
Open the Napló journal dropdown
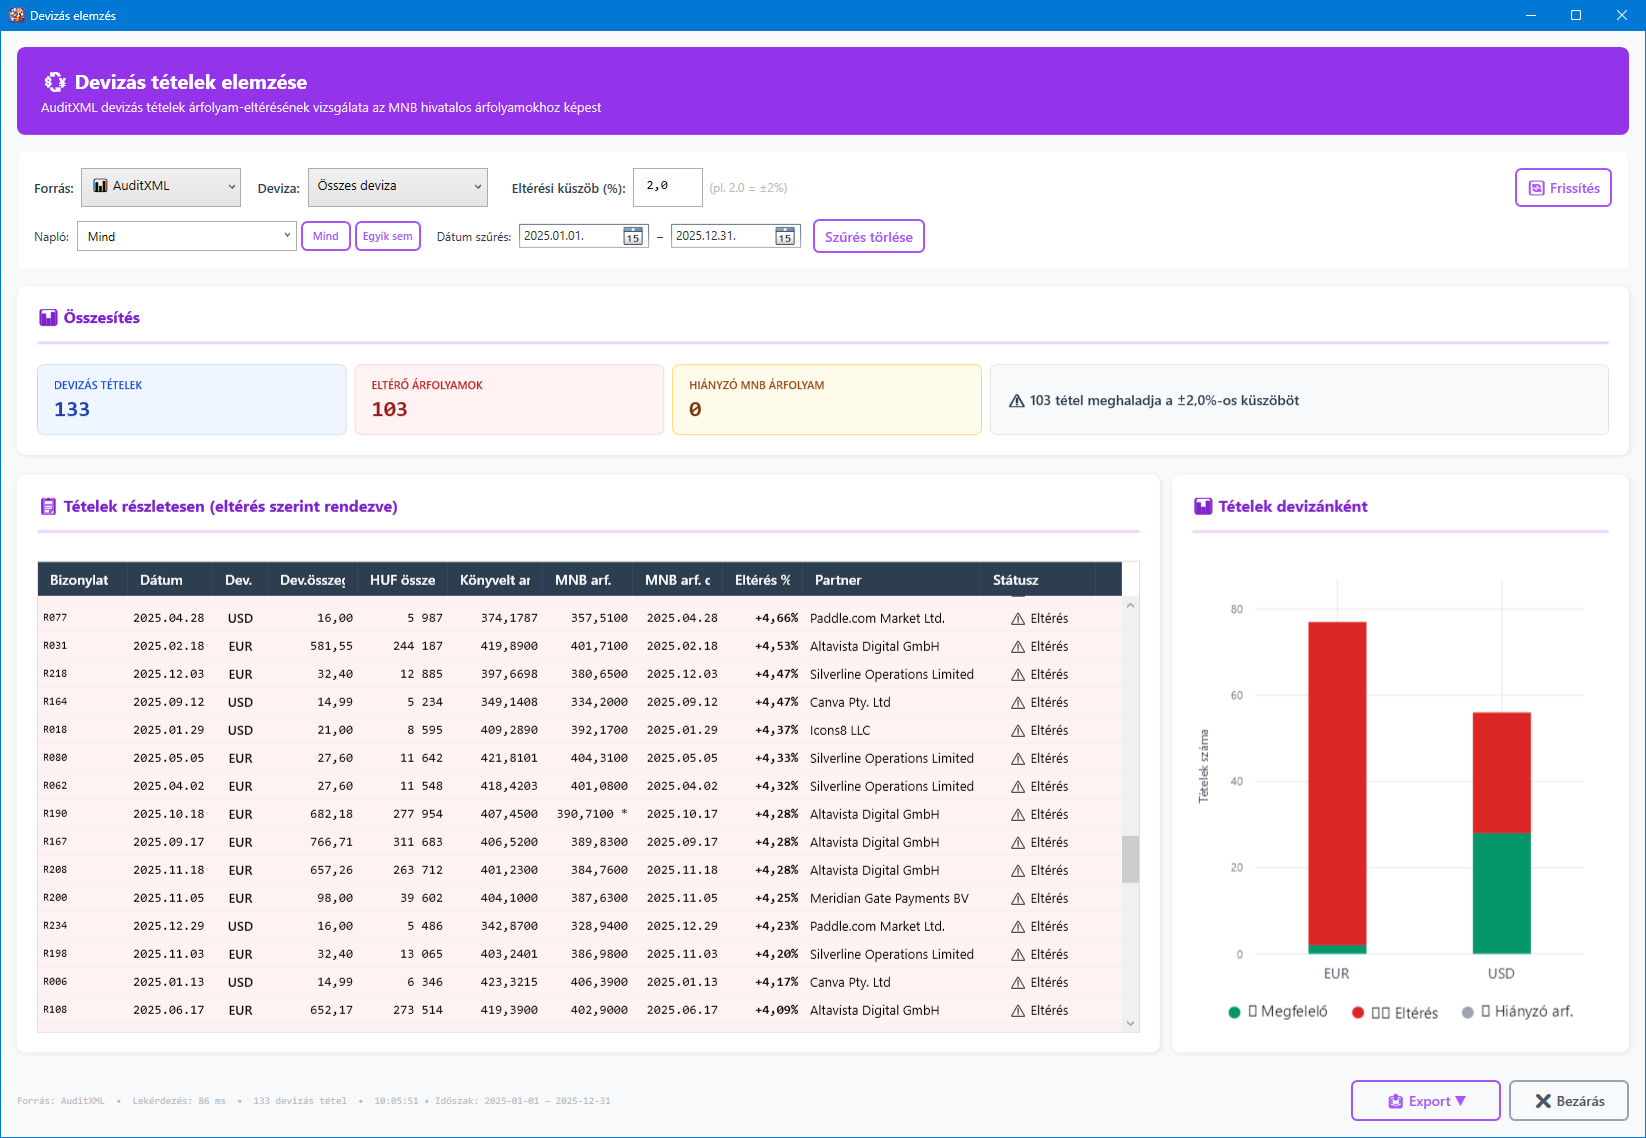click(x=187, y=237)
